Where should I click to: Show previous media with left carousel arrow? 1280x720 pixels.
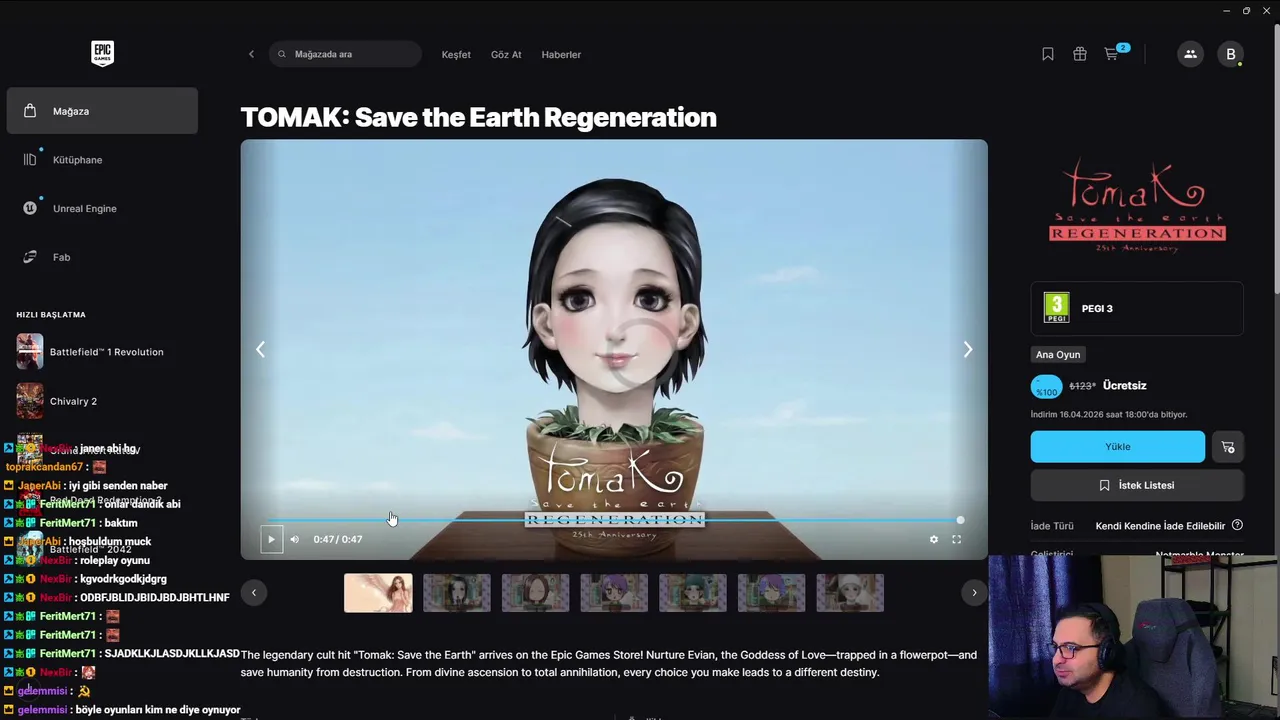coord(260,349)
